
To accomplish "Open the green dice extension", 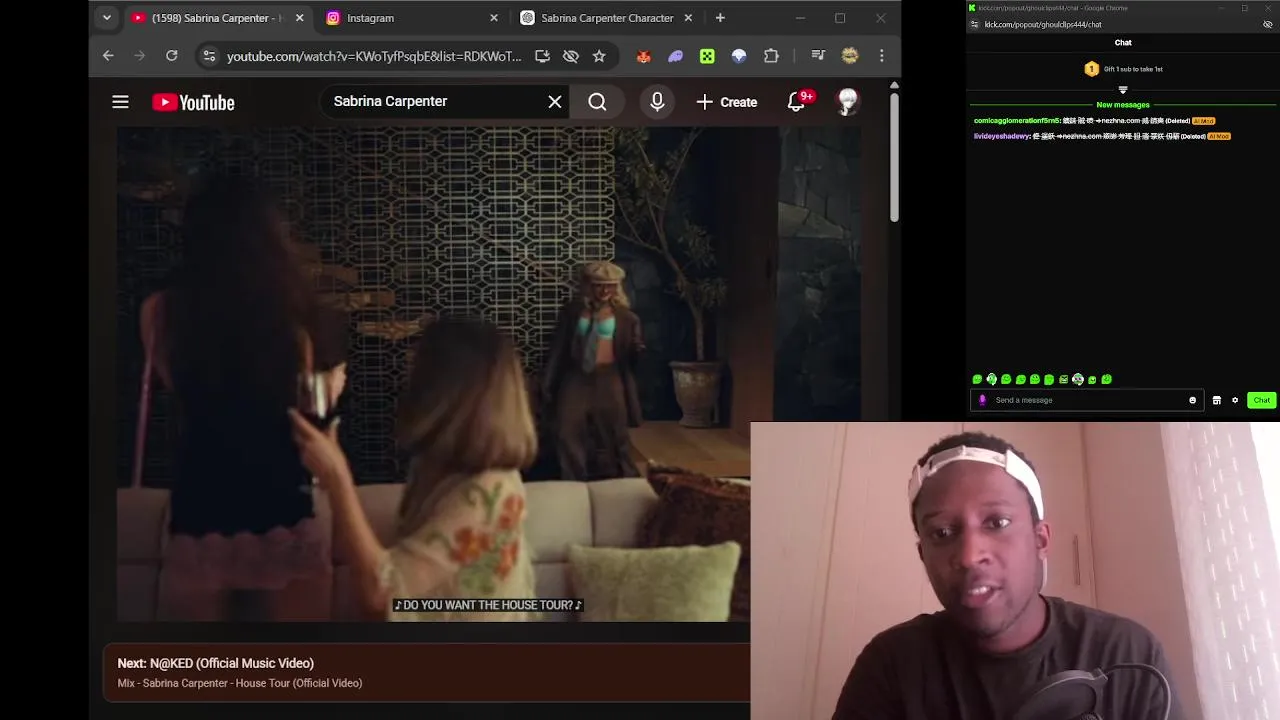I will tap(707, 56).
